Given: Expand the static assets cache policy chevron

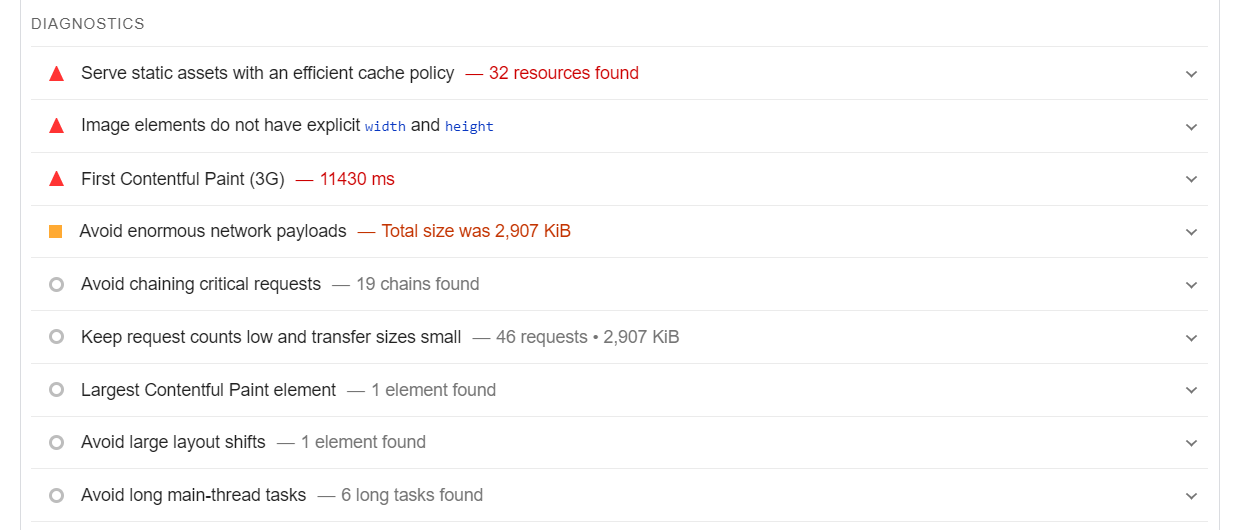Looking at the screenshot, I should pyautogui.click(x=1191, y=74).
